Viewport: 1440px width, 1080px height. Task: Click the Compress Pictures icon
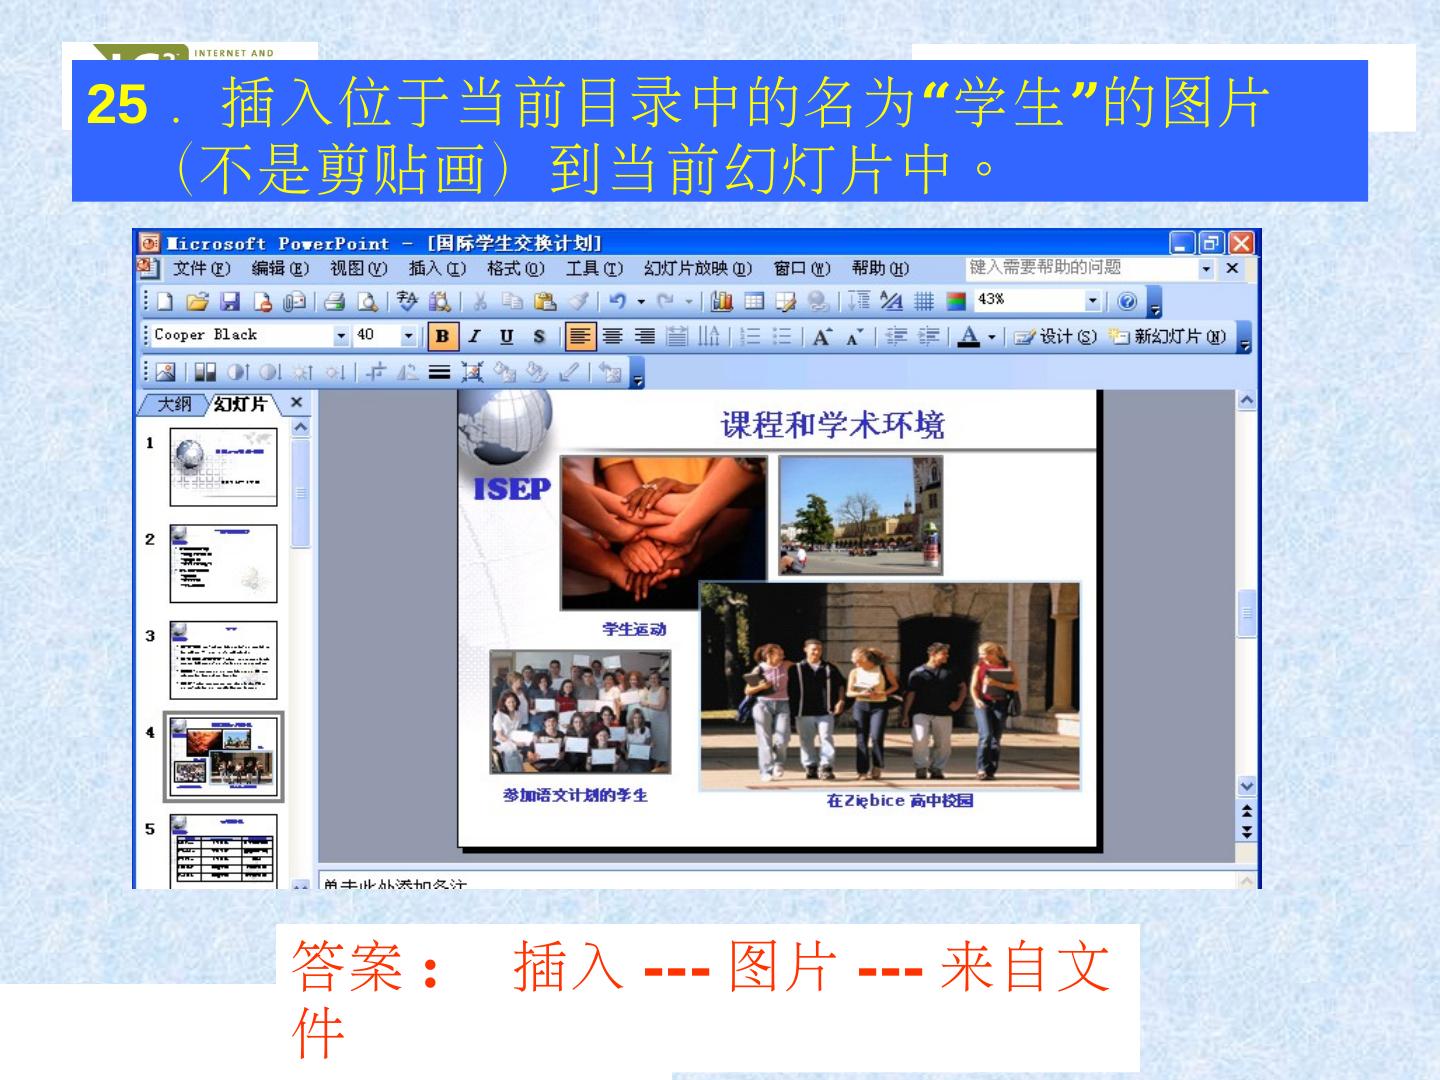472,373
